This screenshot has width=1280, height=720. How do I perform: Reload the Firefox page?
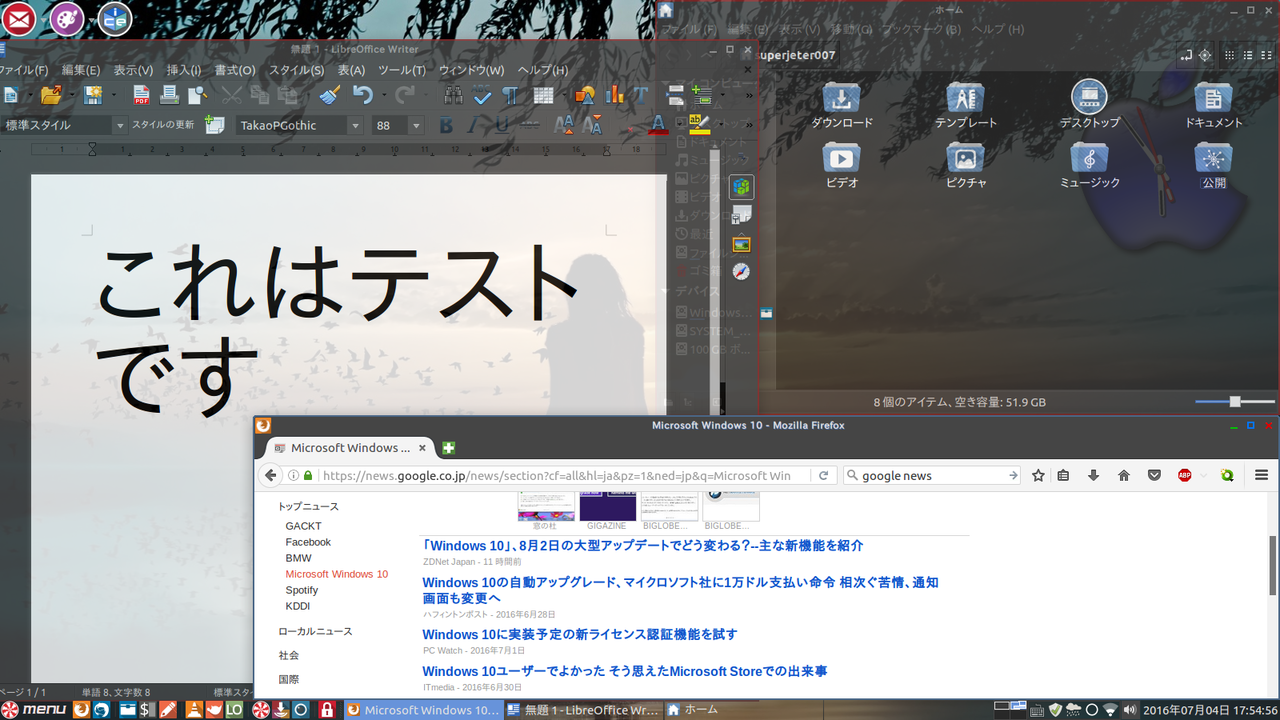(823, 476)
